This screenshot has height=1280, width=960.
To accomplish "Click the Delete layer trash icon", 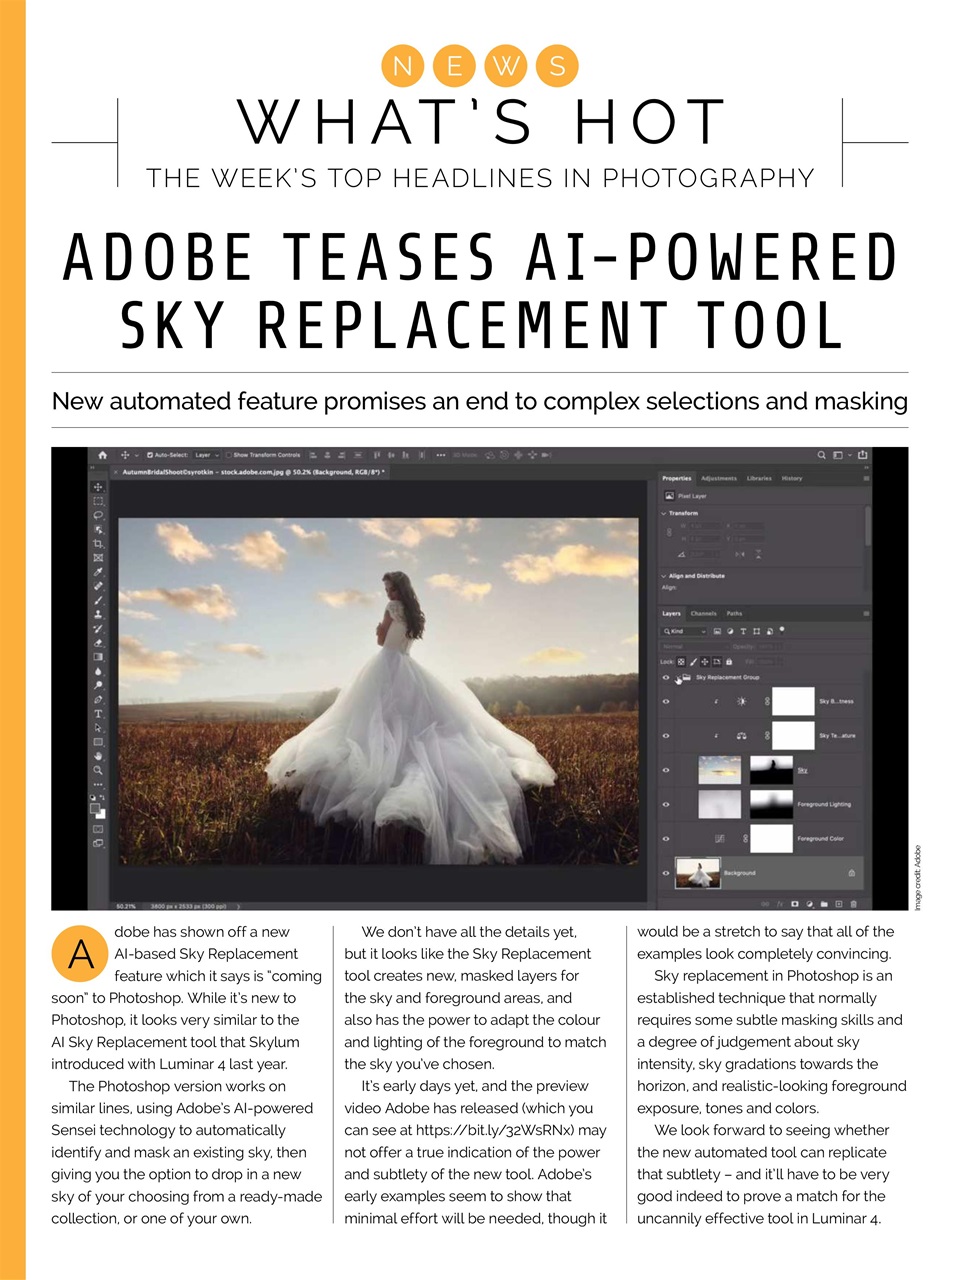I will coord(853,903).
